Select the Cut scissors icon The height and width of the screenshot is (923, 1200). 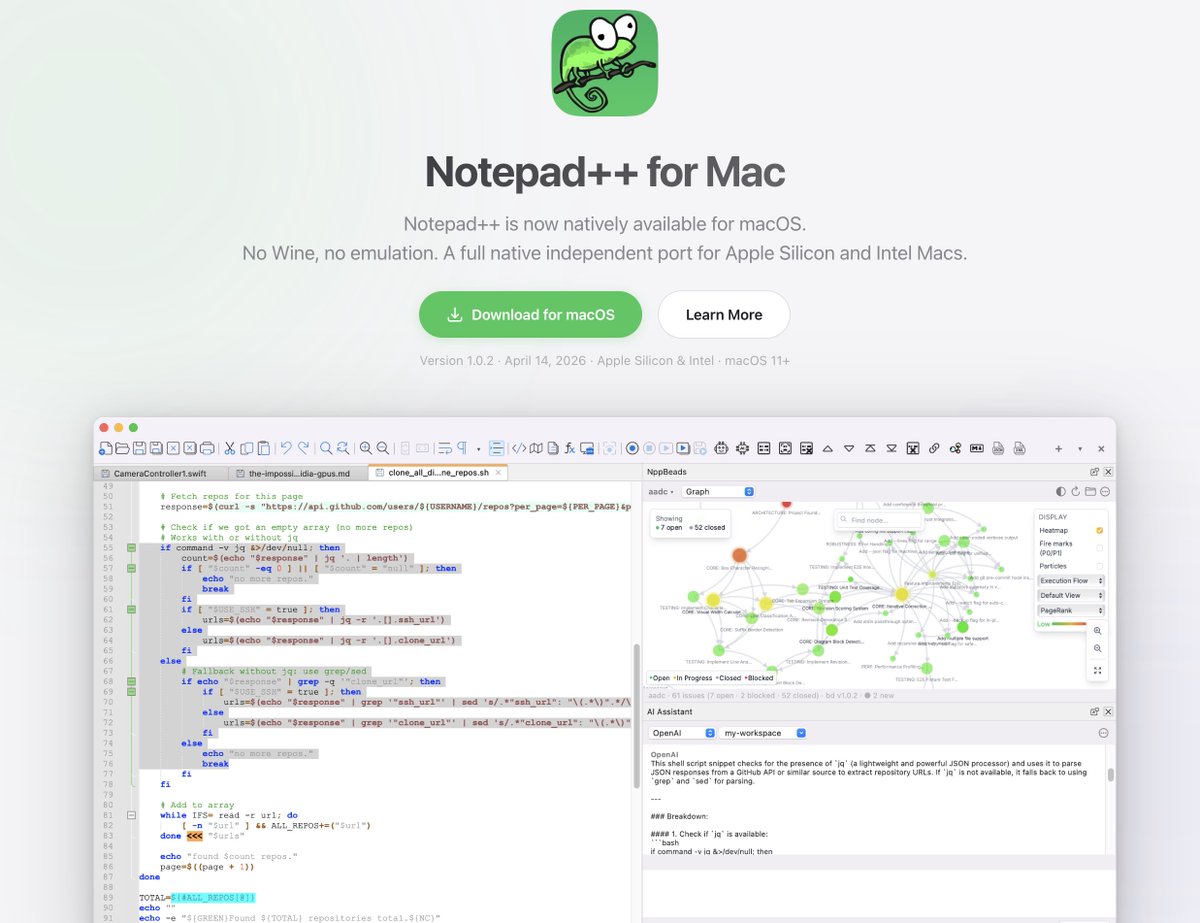pyautogui.click(x=230, y=449)
